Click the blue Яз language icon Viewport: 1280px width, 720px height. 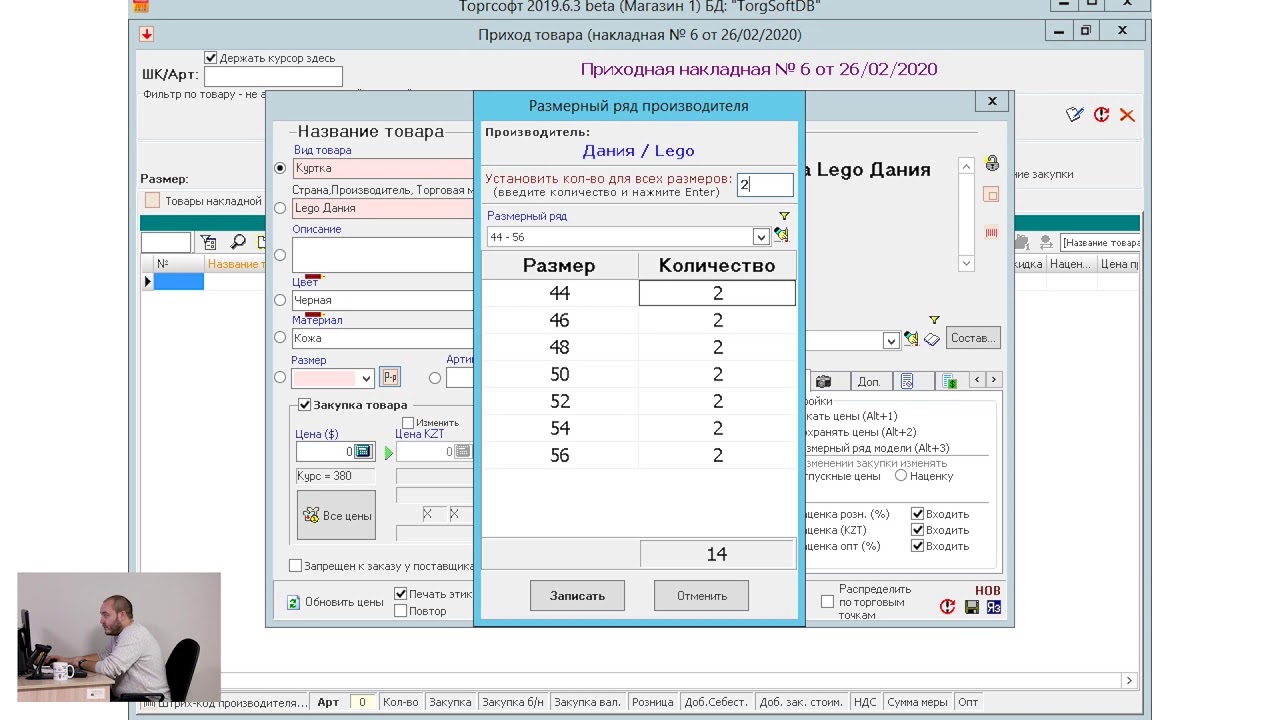(993, 607)
